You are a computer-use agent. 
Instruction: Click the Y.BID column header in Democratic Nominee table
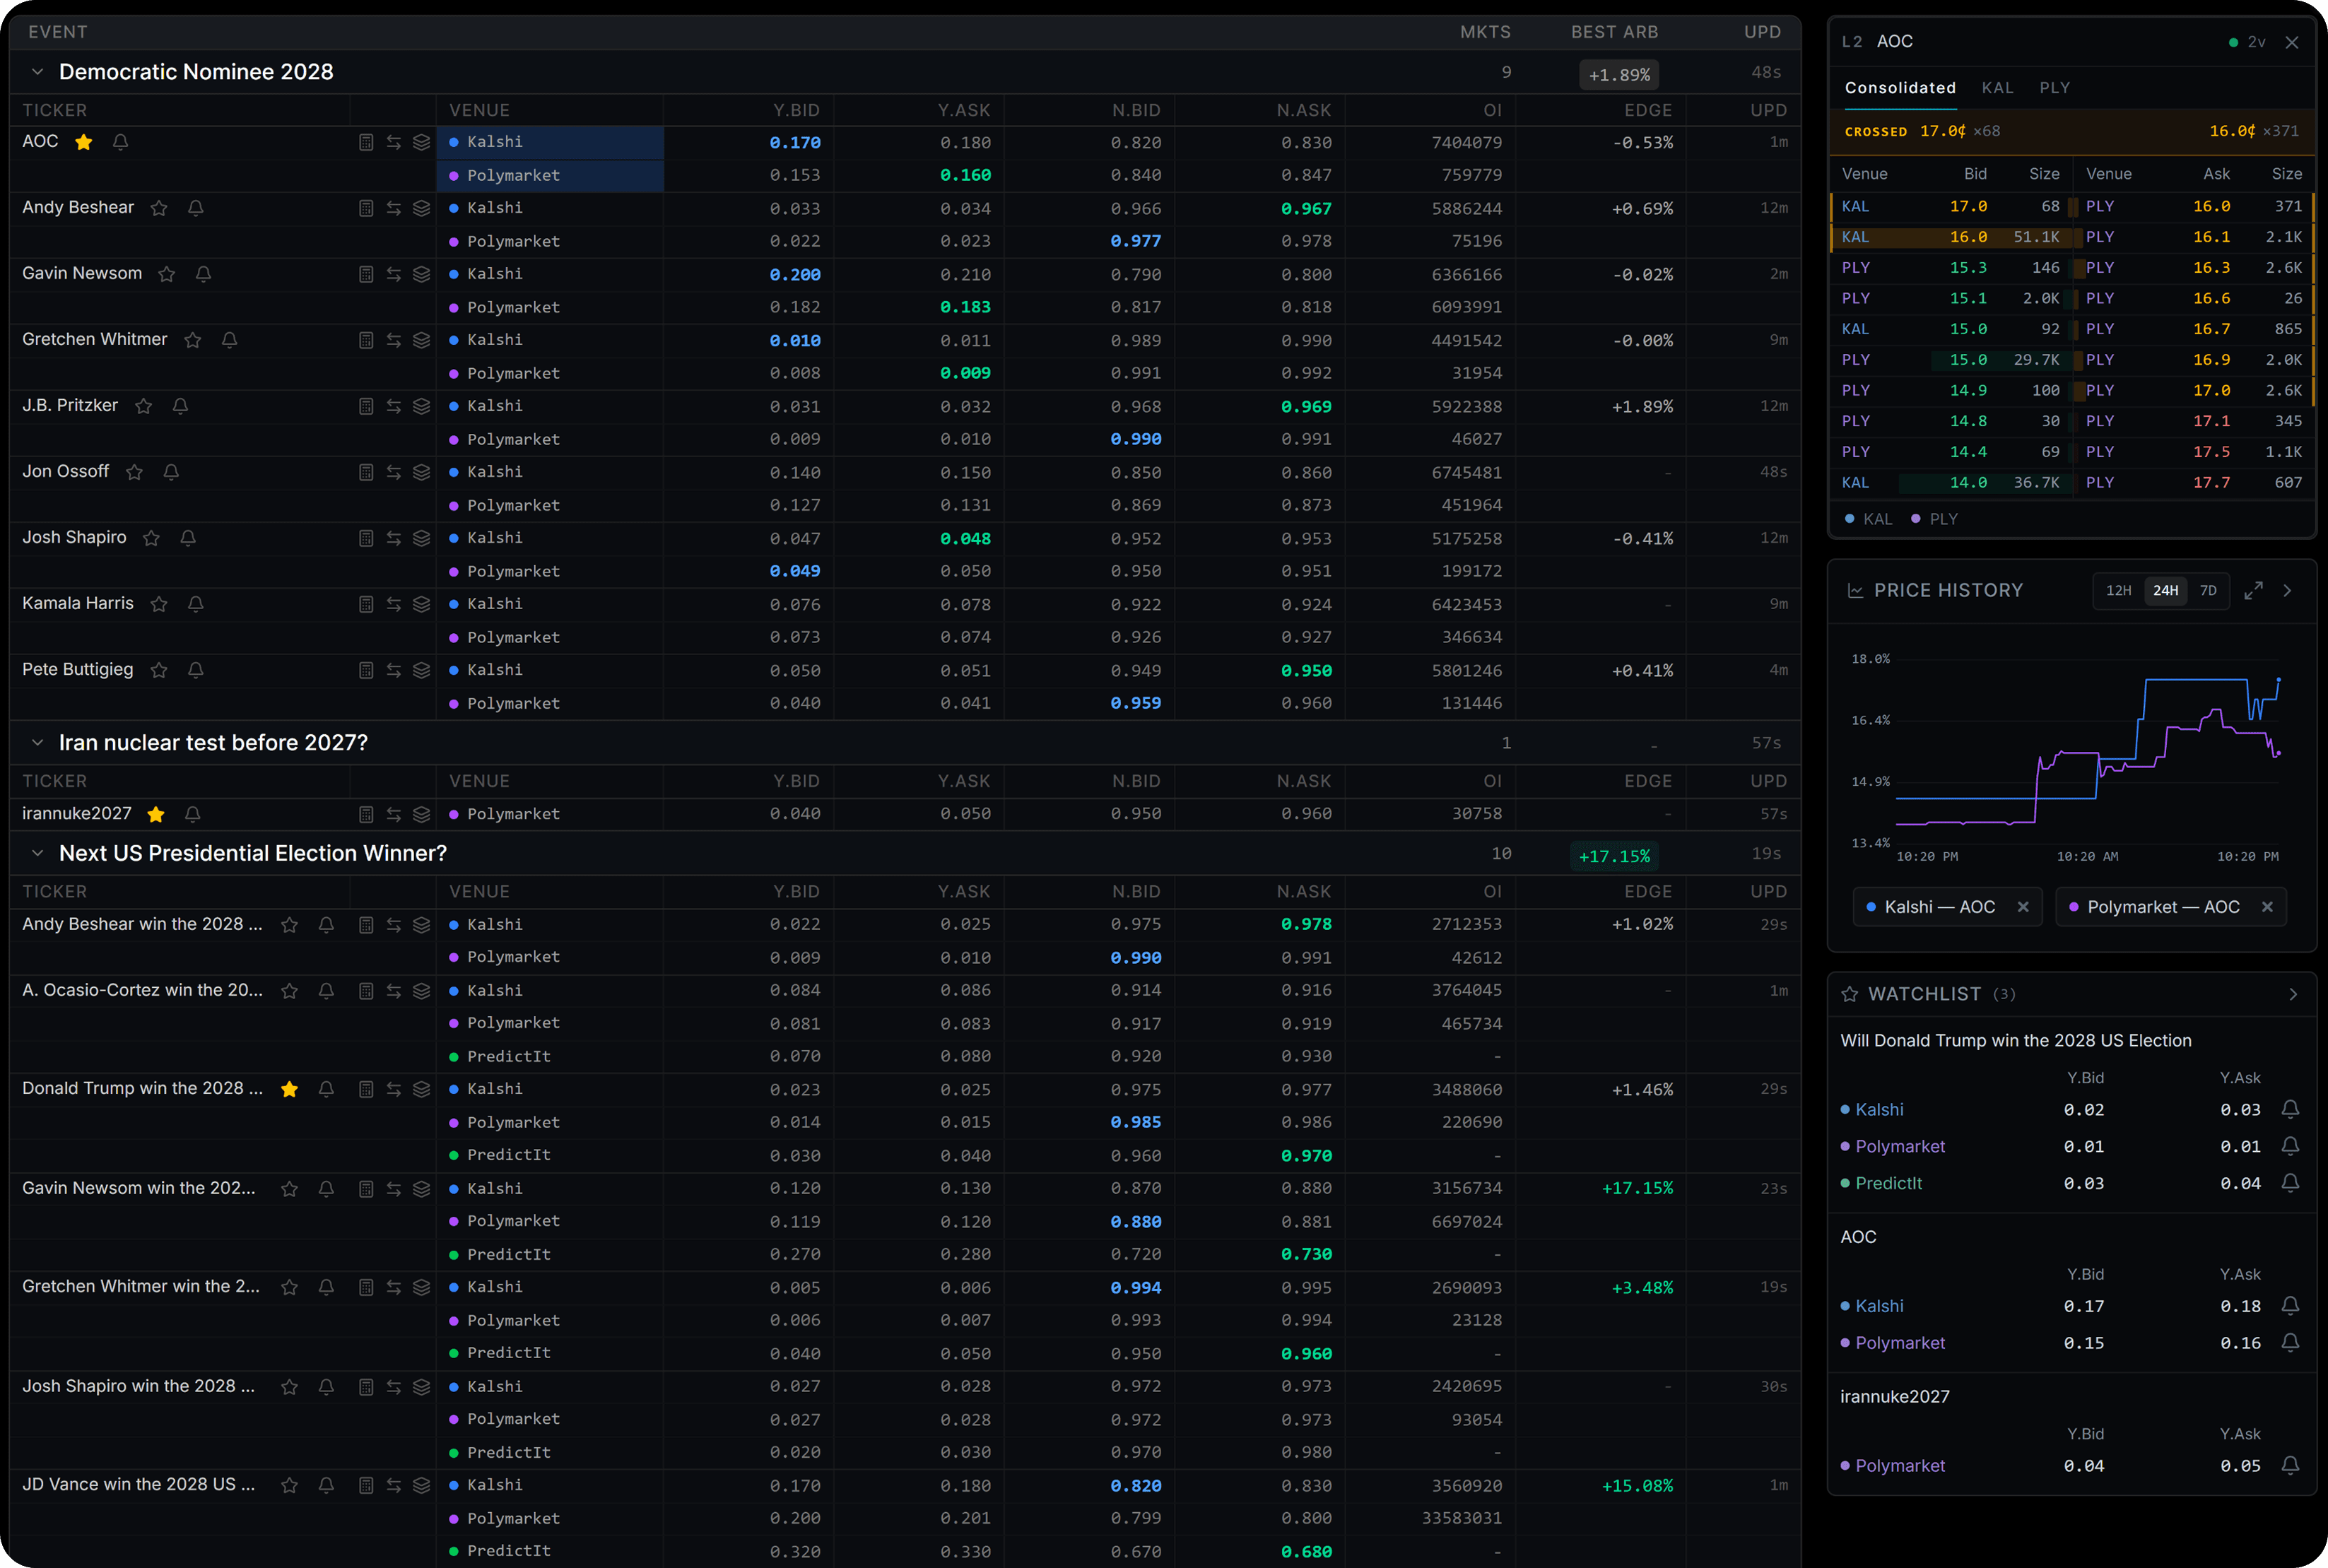click(x=796, y=110)
